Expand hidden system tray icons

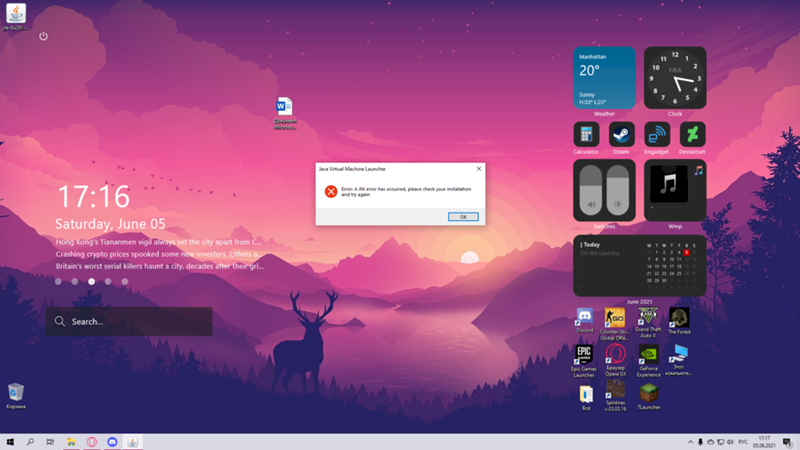688,441
